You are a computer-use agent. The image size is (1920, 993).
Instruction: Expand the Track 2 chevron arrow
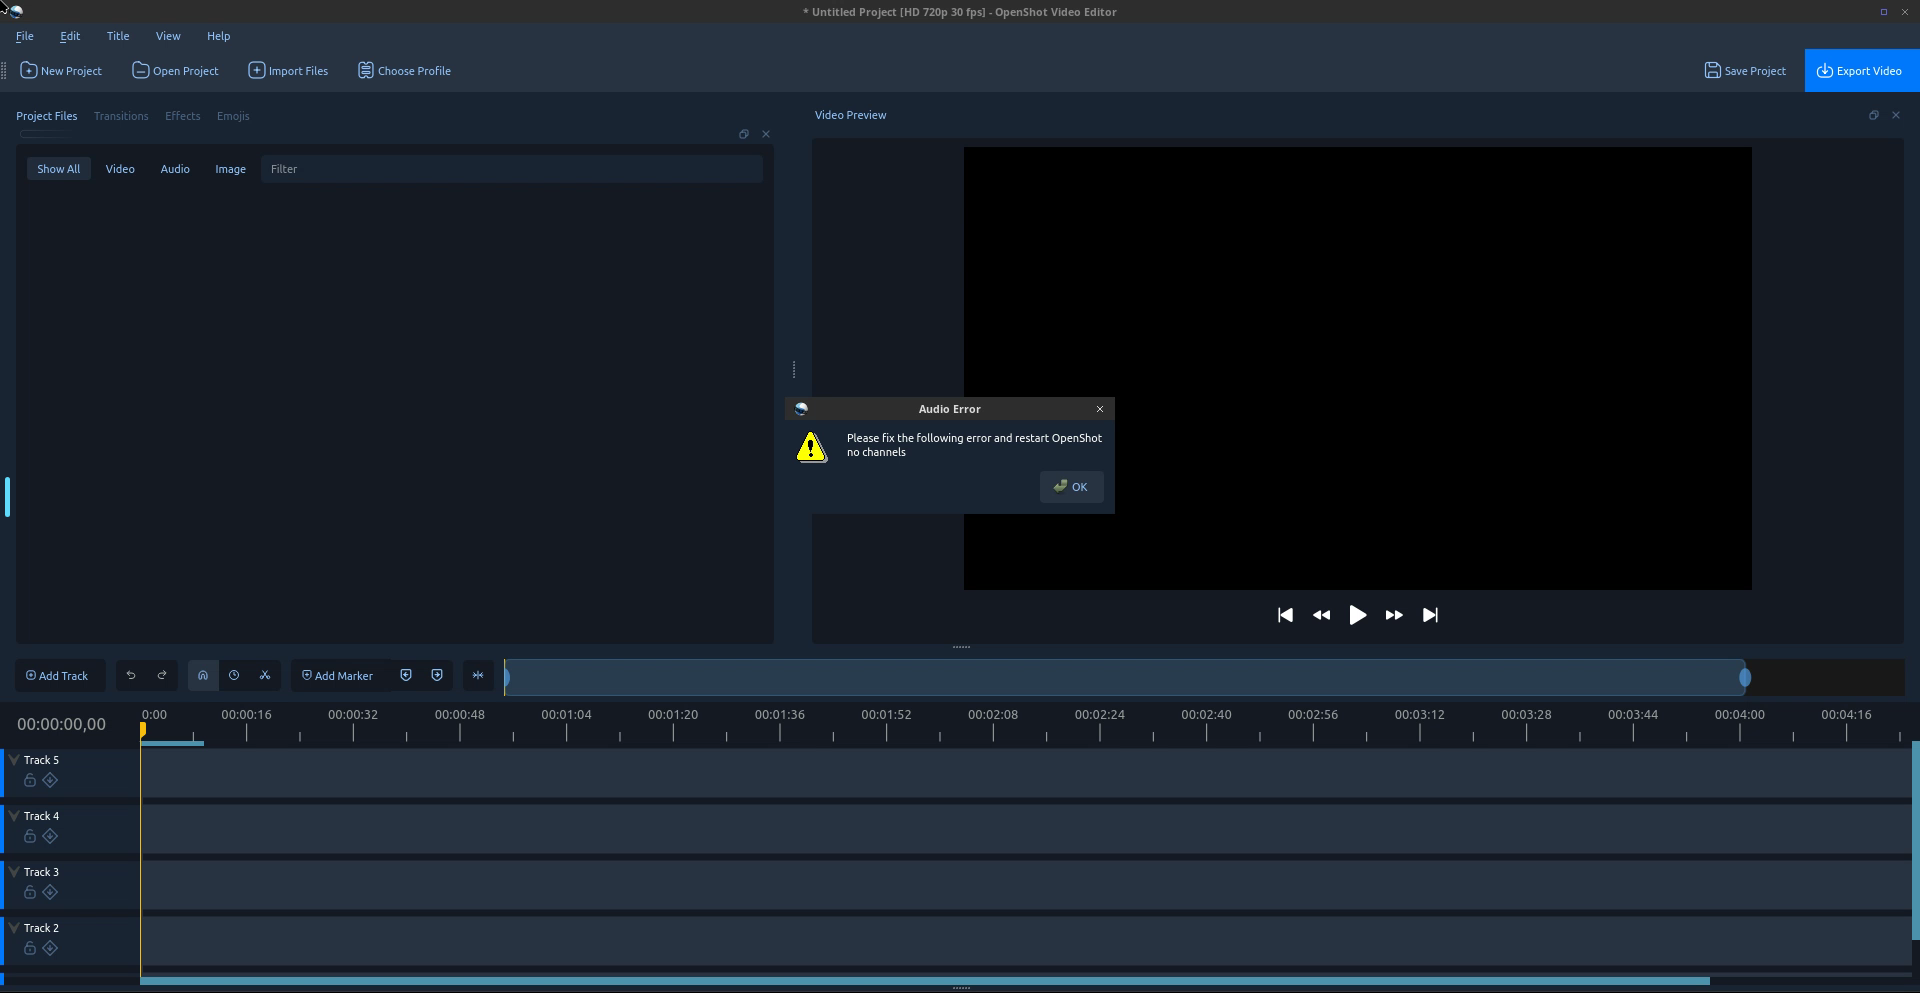point(14,928)
